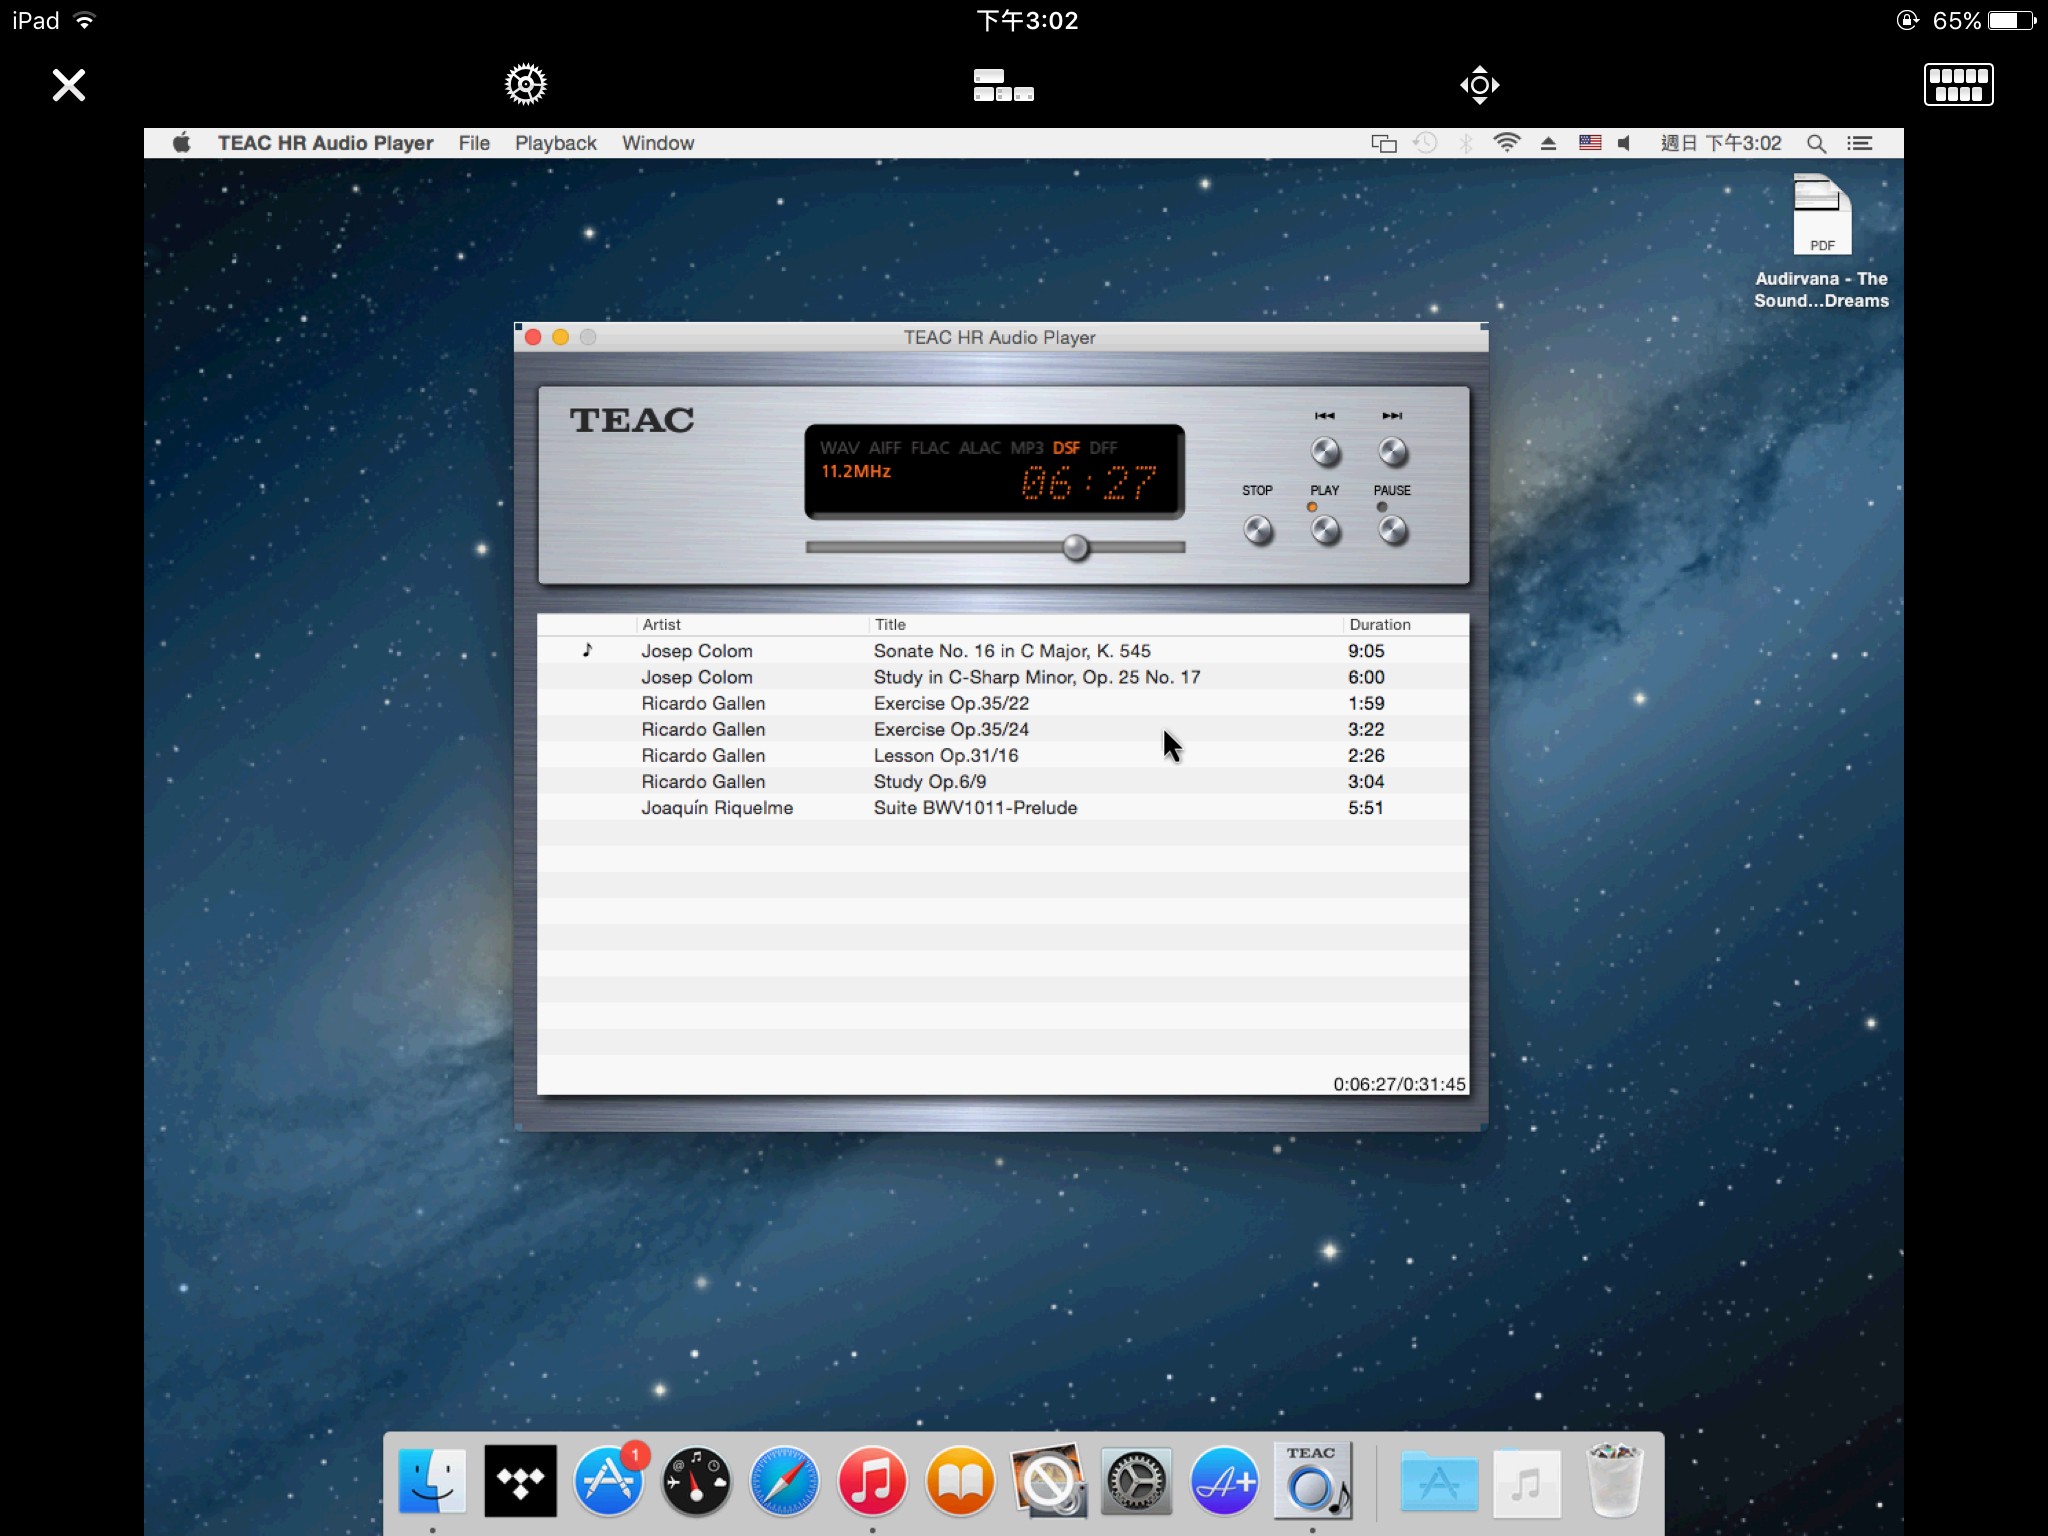
Task: Open the photo app with prohibited sign in Dock
Action: (1048, 1481)
